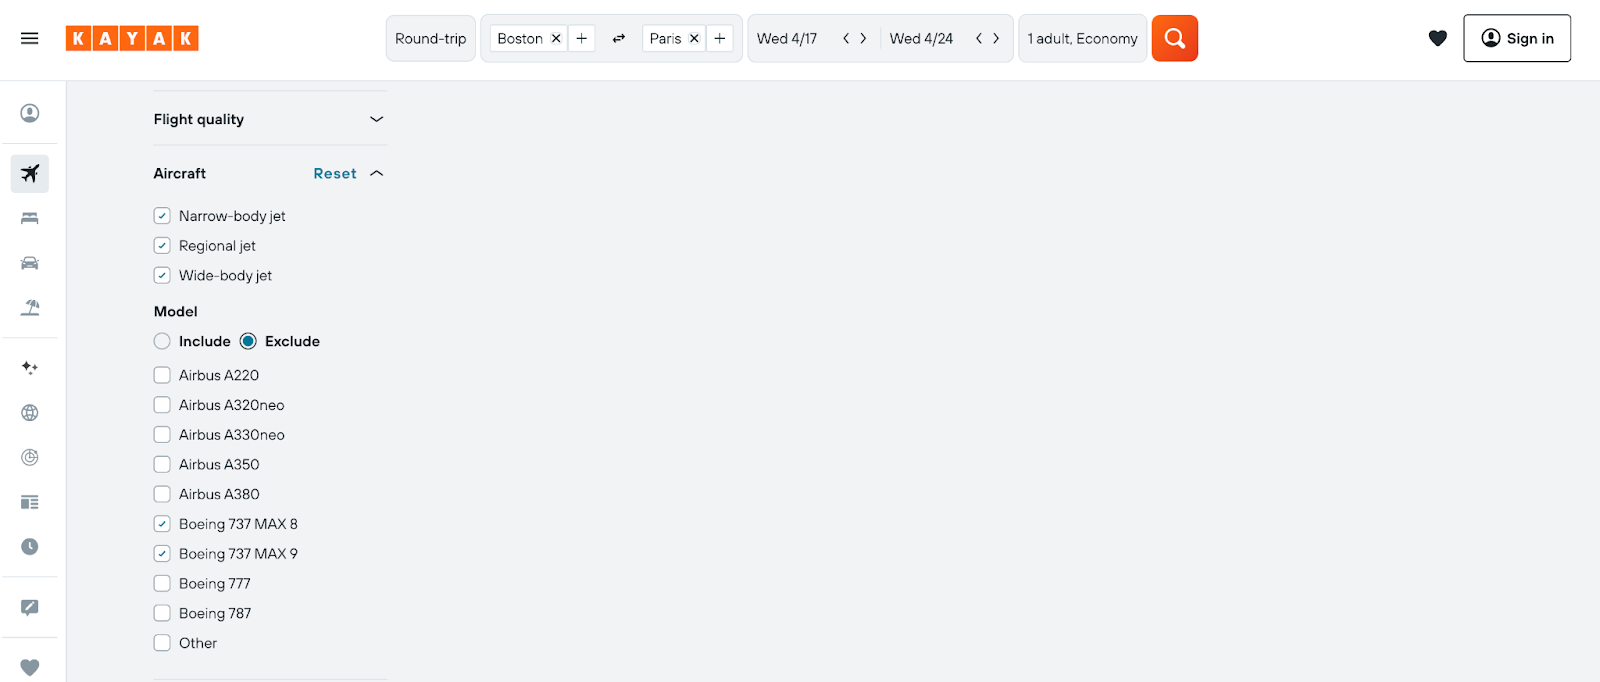Uncheck the Regional jet checkbox
Screen dimensions: 1600x682
click(162, 246)
